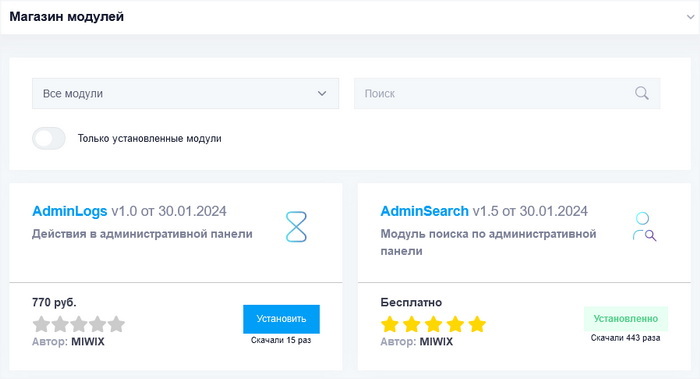Collapse the 'Магазин модулей' panel chevron

coord(690,17)
